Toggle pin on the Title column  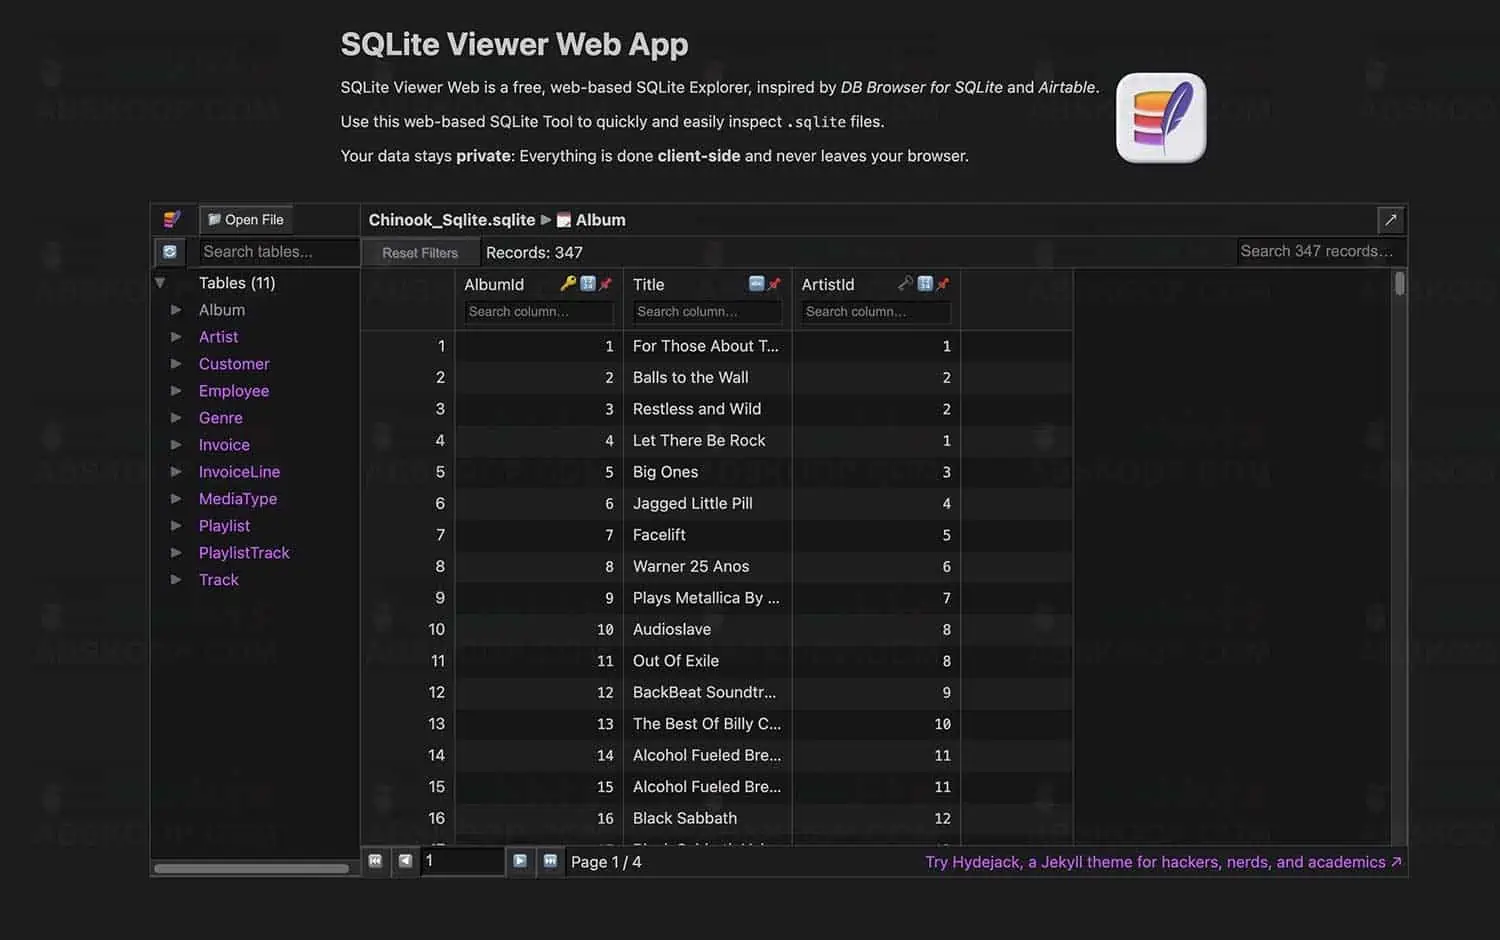[774, 284]
